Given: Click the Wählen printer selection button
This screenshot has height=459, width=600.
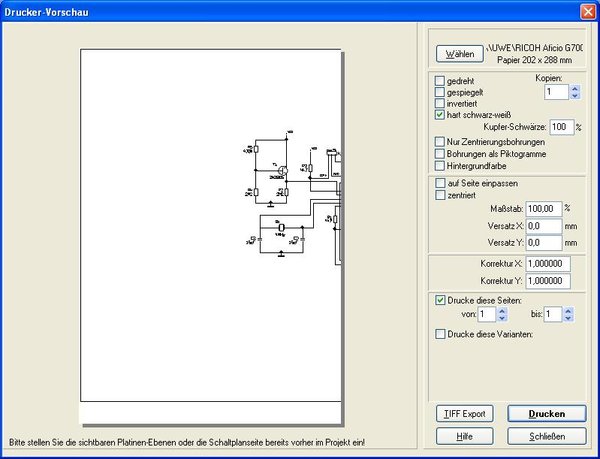Looking at the screenshot, I should click(x=460, y=54).
